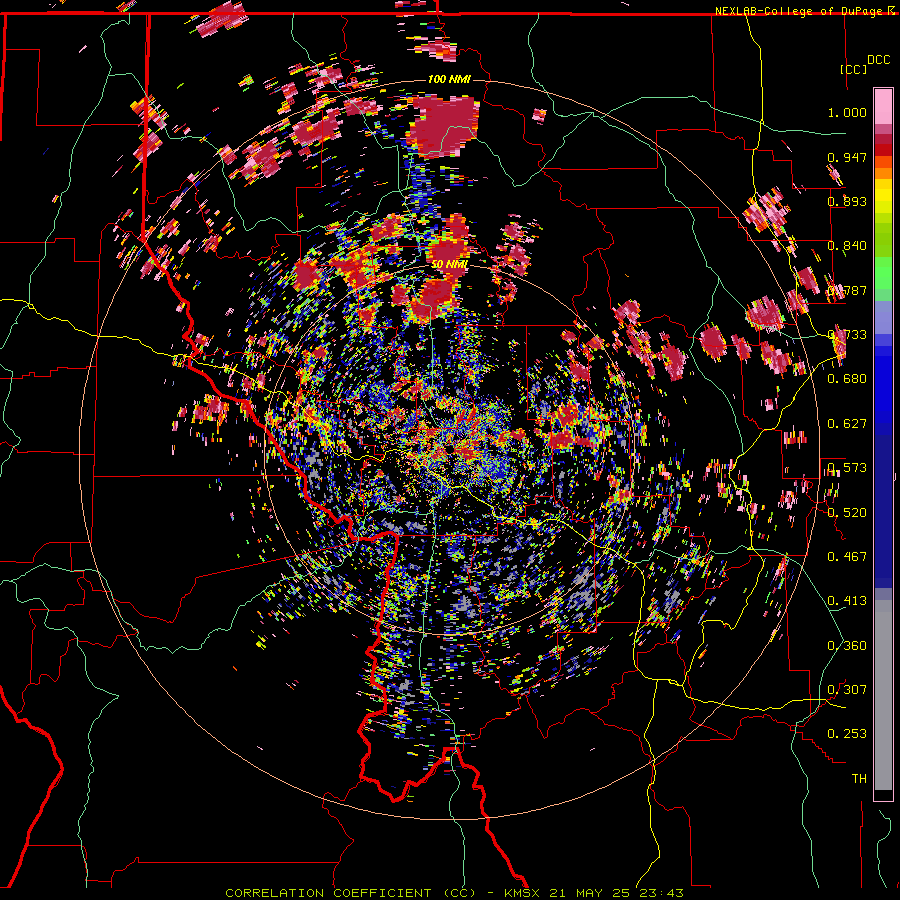The width and height of the screenshot is (900, 900).
Task: Select the 0.573 color scale label
Action: pyautogui.click(x=847, y=468)
